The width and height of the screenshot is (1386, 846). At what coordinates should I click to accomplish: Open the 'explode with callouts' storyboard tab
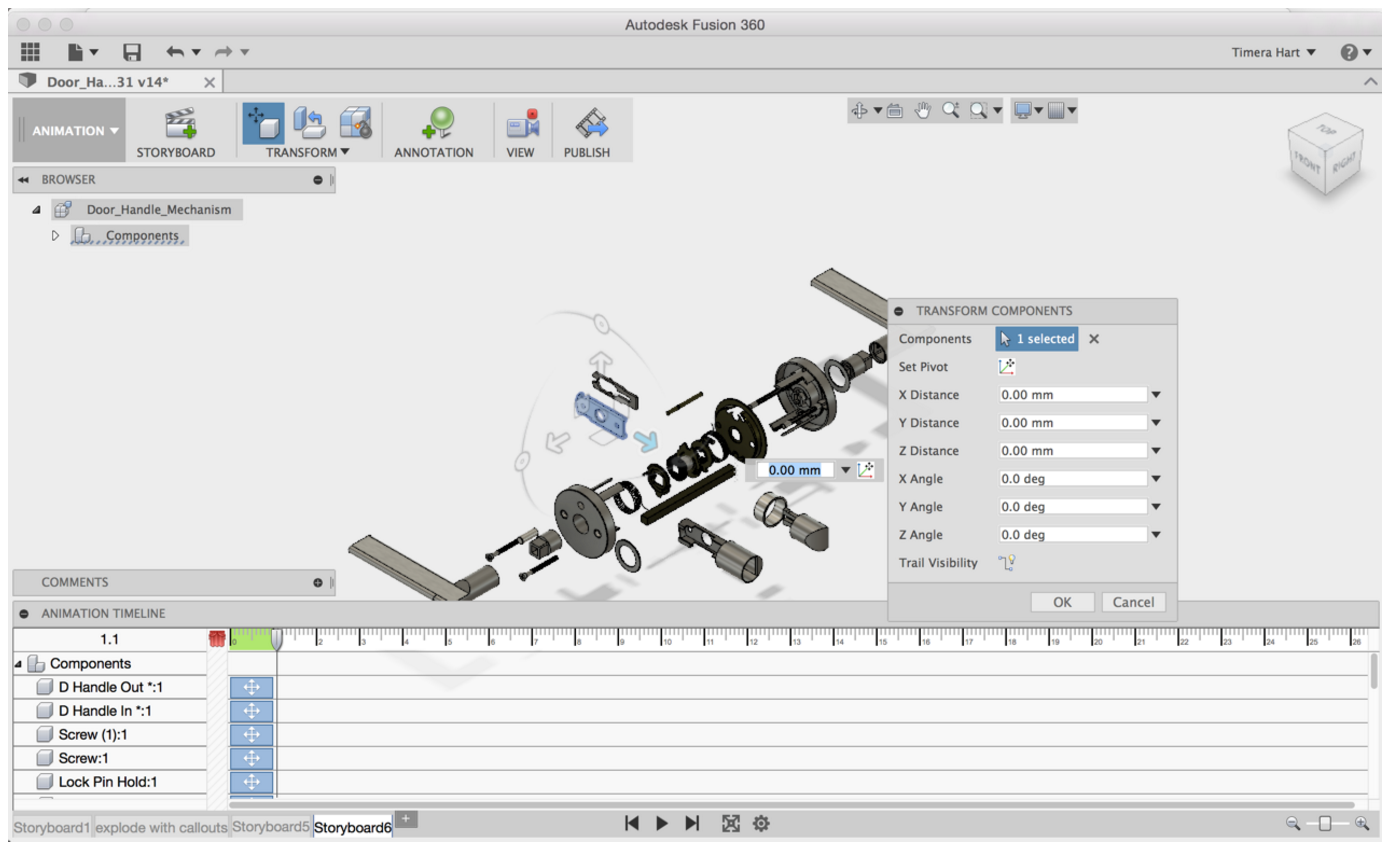coord(161,827)
